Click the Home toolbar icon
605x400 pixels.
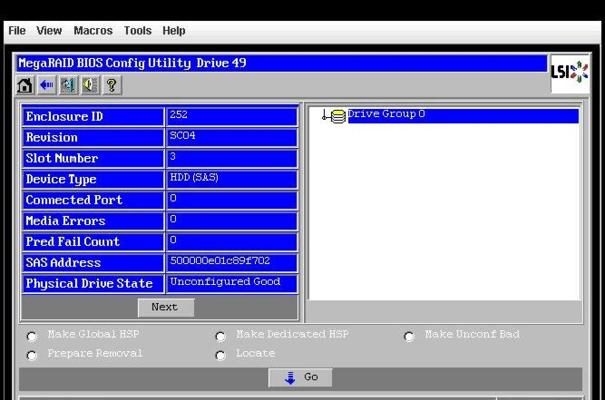point(27,85)
